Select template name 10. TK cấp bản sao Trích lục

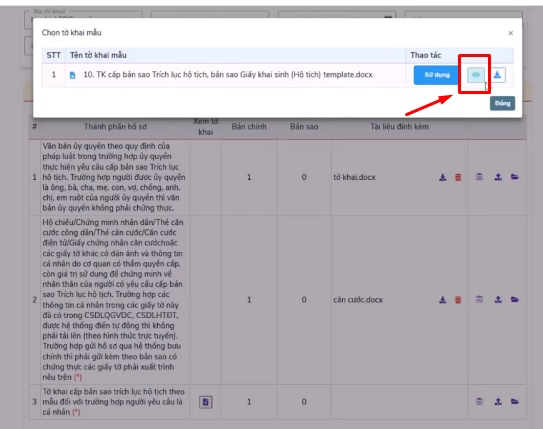[228, 74]
